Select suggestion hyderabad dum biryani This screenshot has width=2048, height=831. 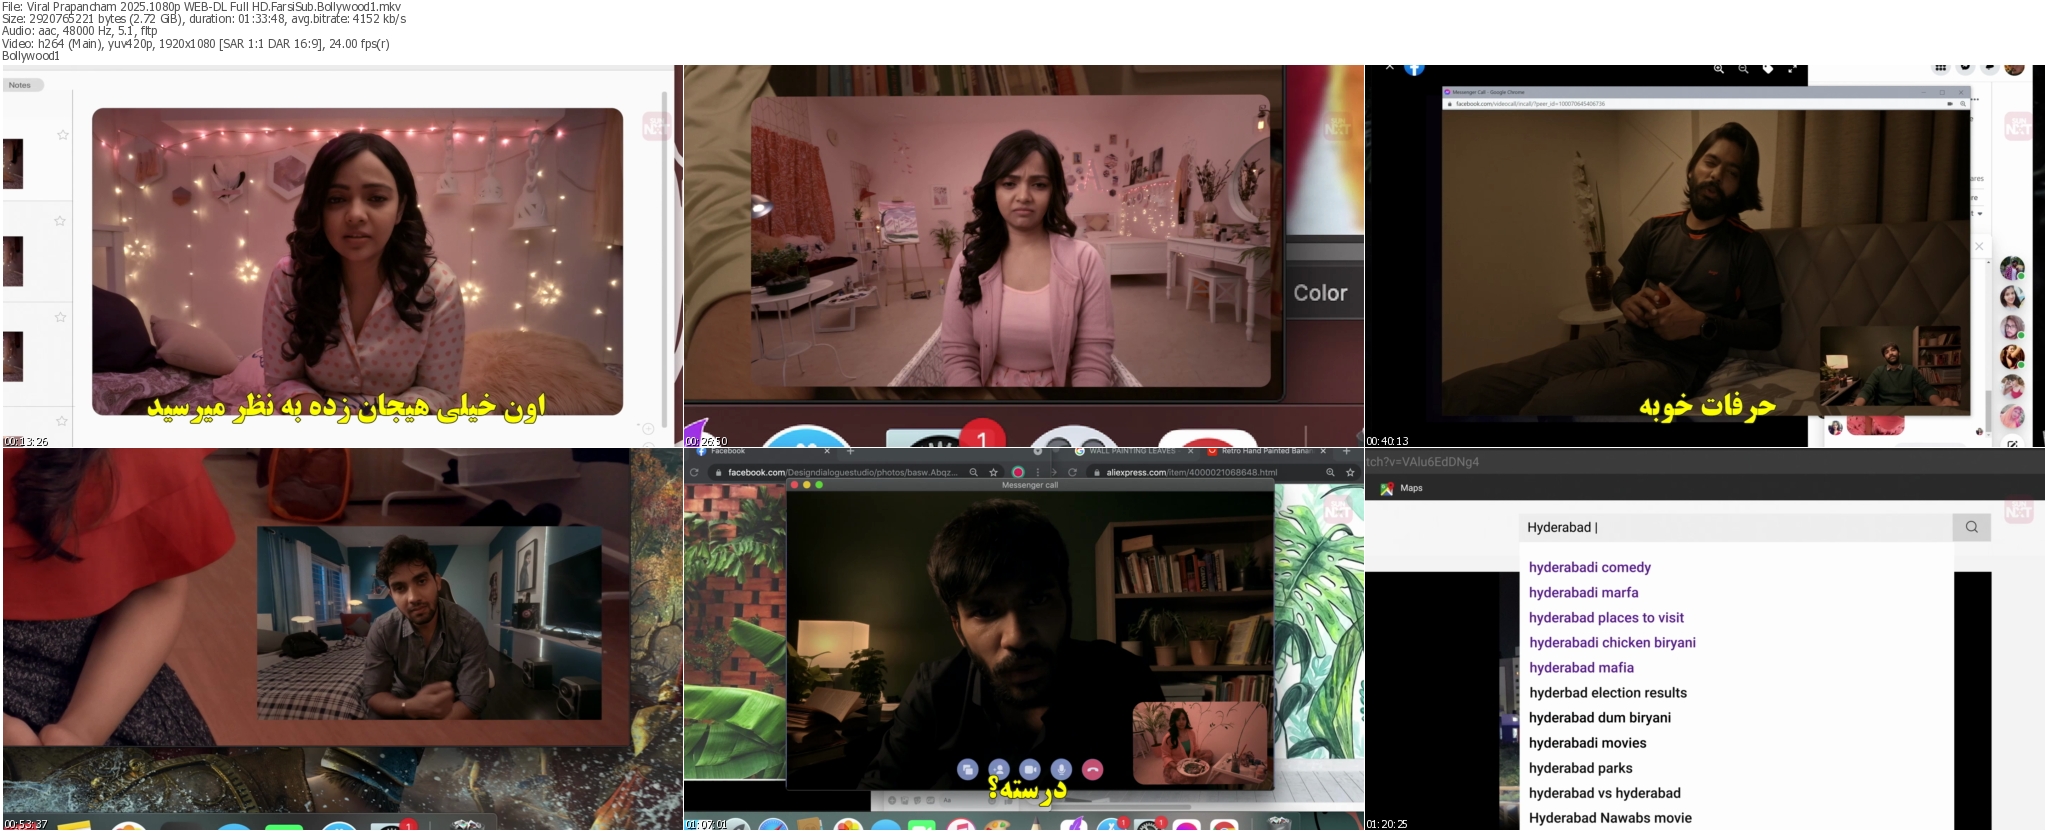(x=1599, y=717)
